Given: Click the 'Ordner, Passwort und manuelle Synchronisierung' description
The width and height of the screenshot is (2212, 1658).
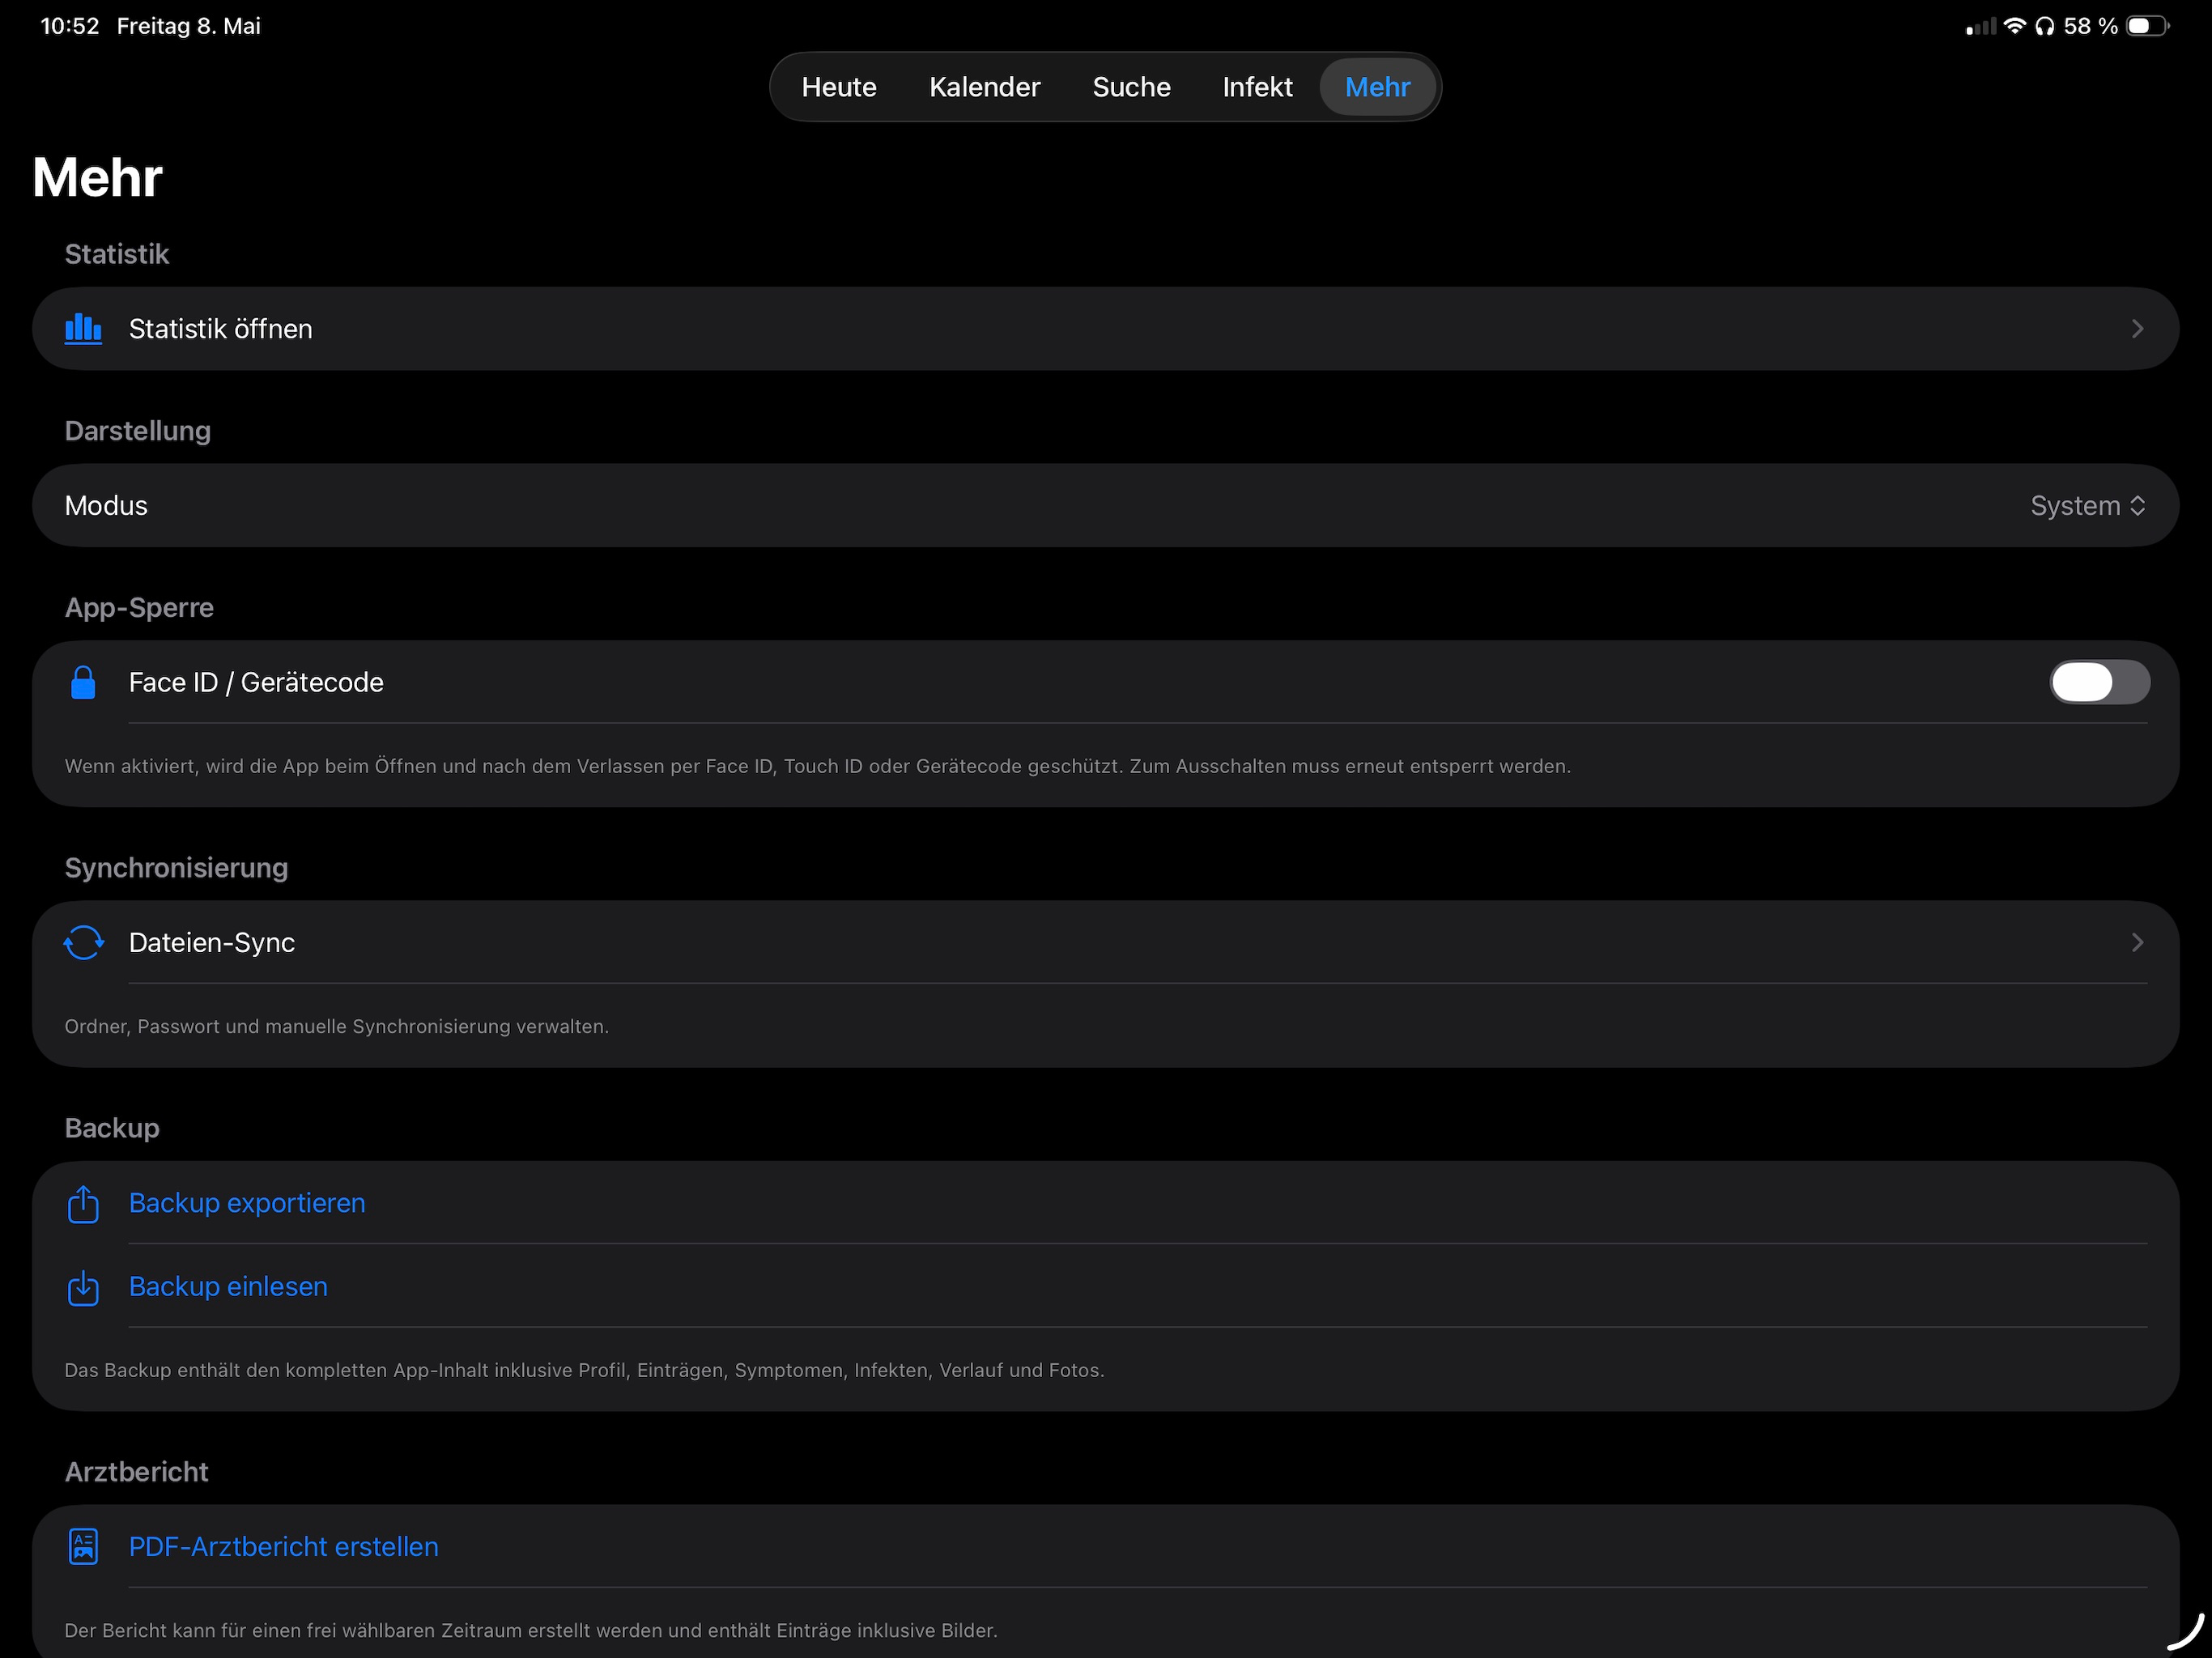Looking at the screenshot, I should (x=337, y=1027).
